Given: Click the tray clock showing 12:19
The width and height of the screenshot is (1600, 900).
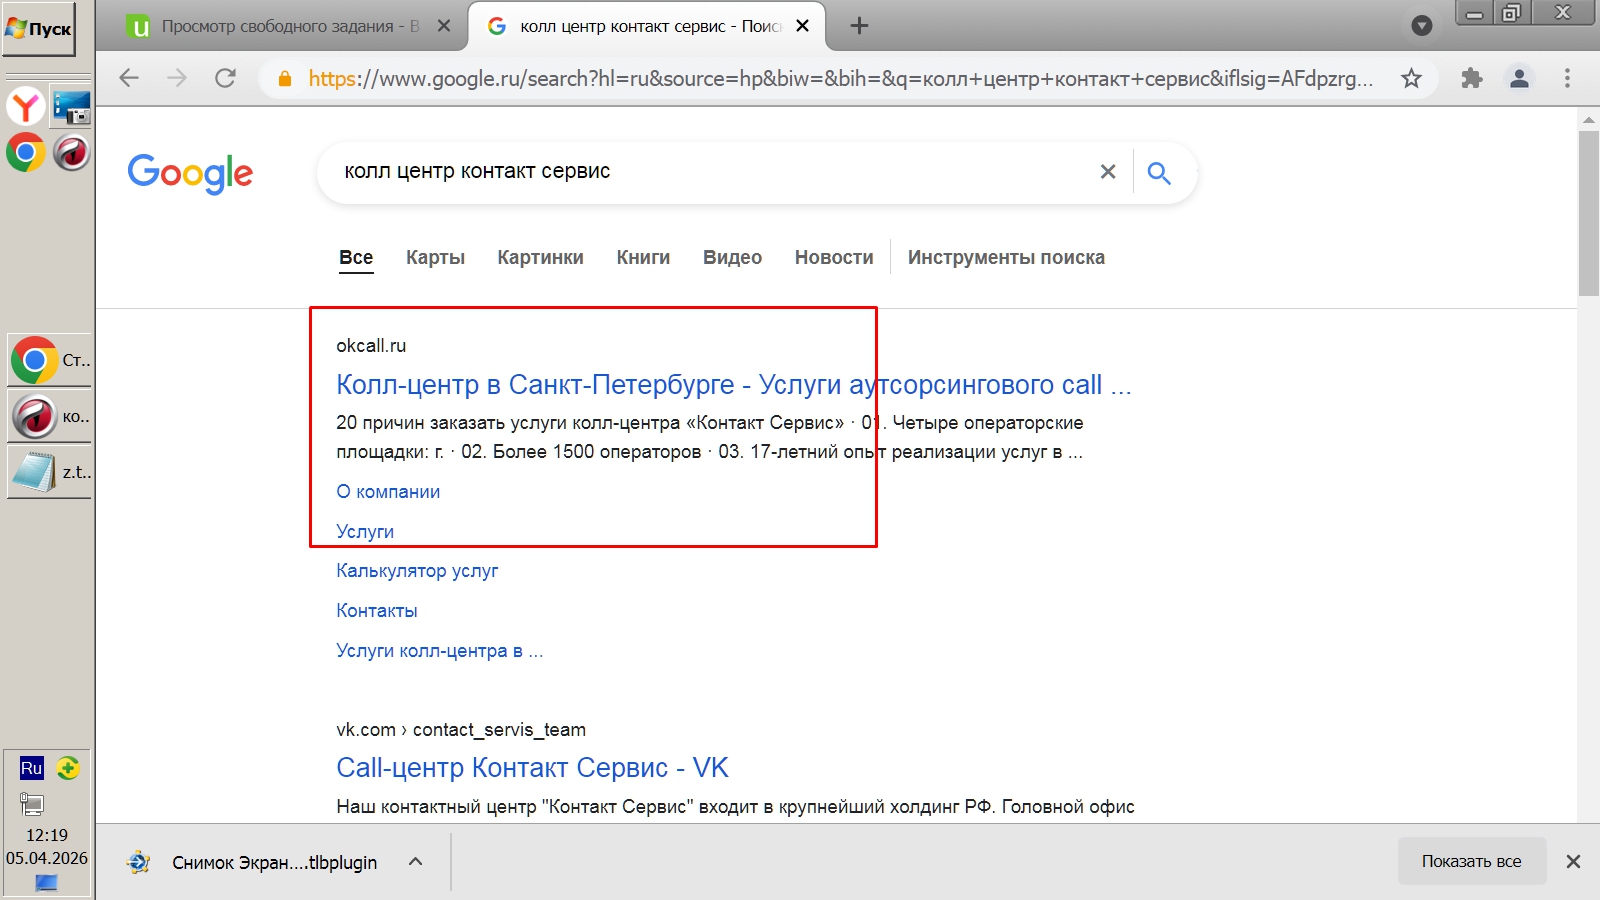Looking at the screenshot, I should click(x=47, y=835).
